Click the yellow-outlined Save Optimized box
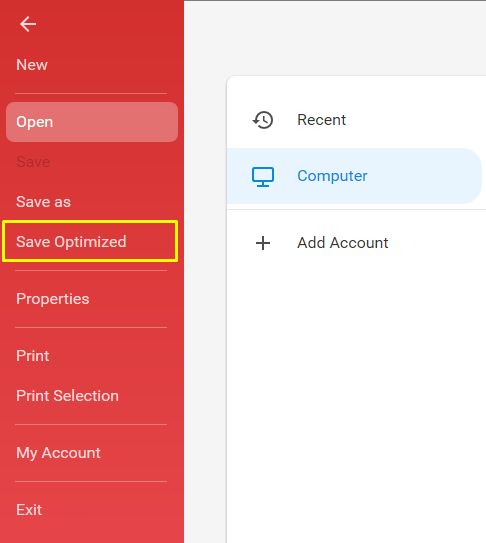This screenshot has width=486, height=543. [x=90, y=241]
